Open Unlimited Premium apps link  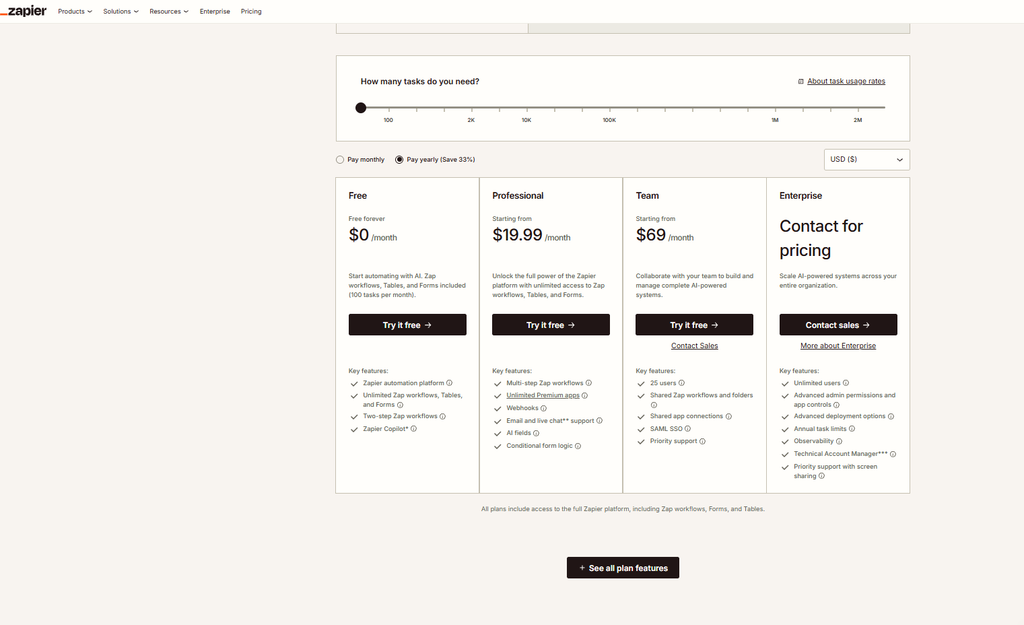(x=543, y=396)
